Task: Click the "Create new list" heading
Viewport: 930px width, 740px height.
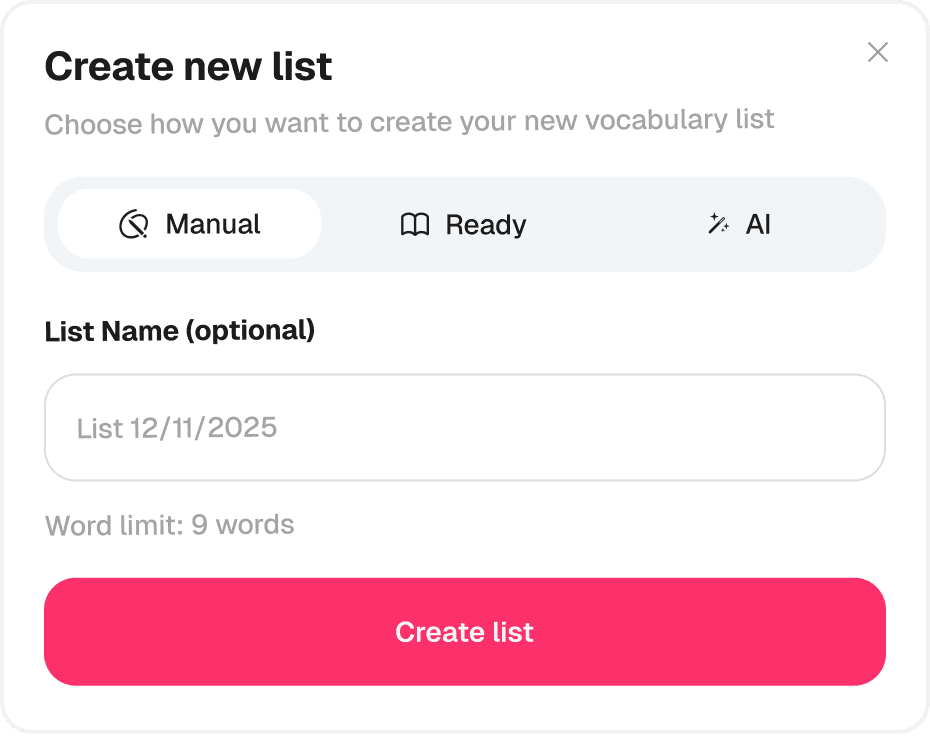Action: (x=188, y=67)
